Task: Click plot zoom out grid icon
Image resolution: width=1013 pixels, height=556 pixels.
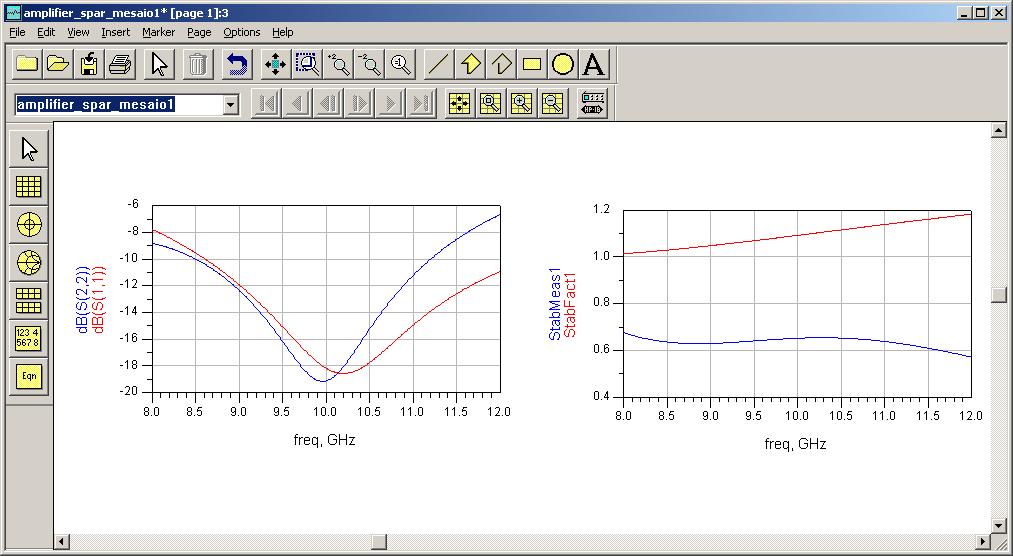Action: (x=552, y=103)
